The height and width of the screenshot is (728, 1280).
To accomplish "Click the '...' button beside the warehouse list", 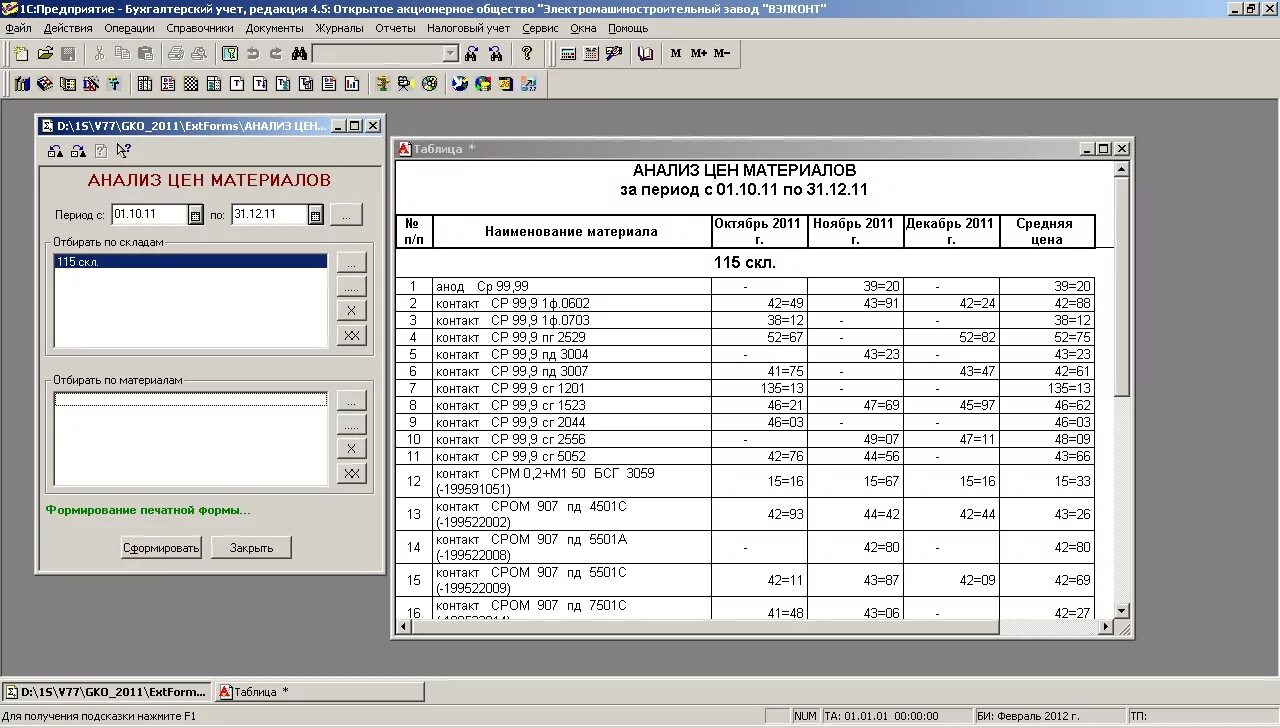I will tap(351, 263).
